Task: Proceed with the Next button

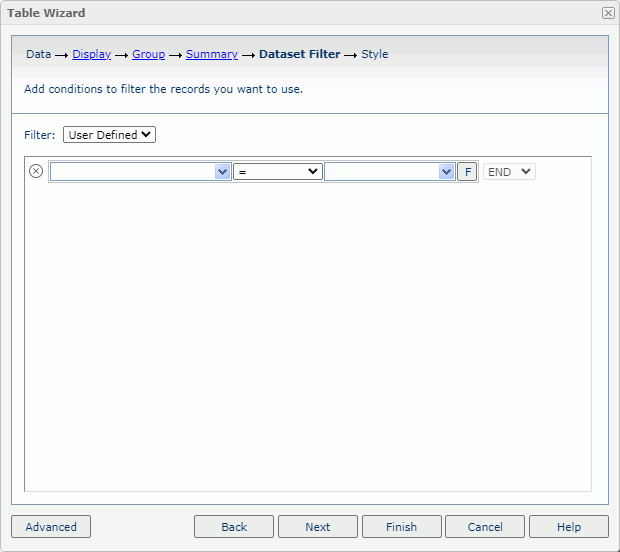Action: pos(318,527)
